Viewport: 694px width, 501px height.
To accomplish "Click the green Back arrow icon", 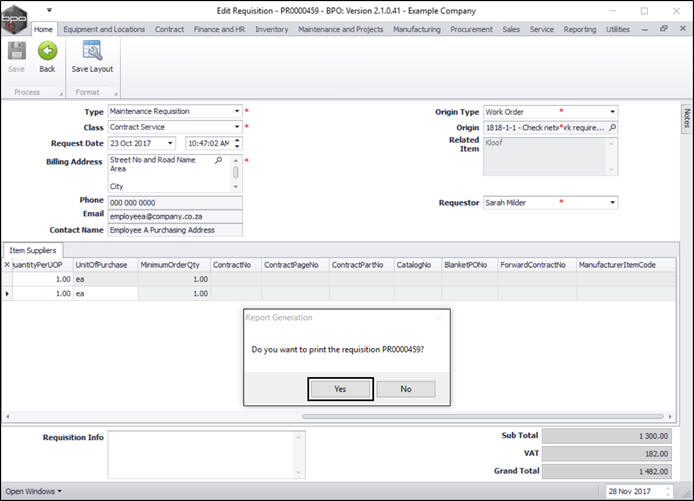I will tap(47, 51).
